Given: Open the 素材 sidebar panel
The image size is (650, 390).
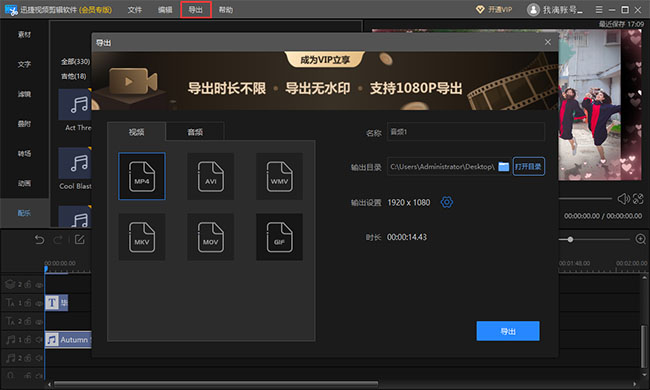Looking at the screenshot, I should click(x=24, y=34).
